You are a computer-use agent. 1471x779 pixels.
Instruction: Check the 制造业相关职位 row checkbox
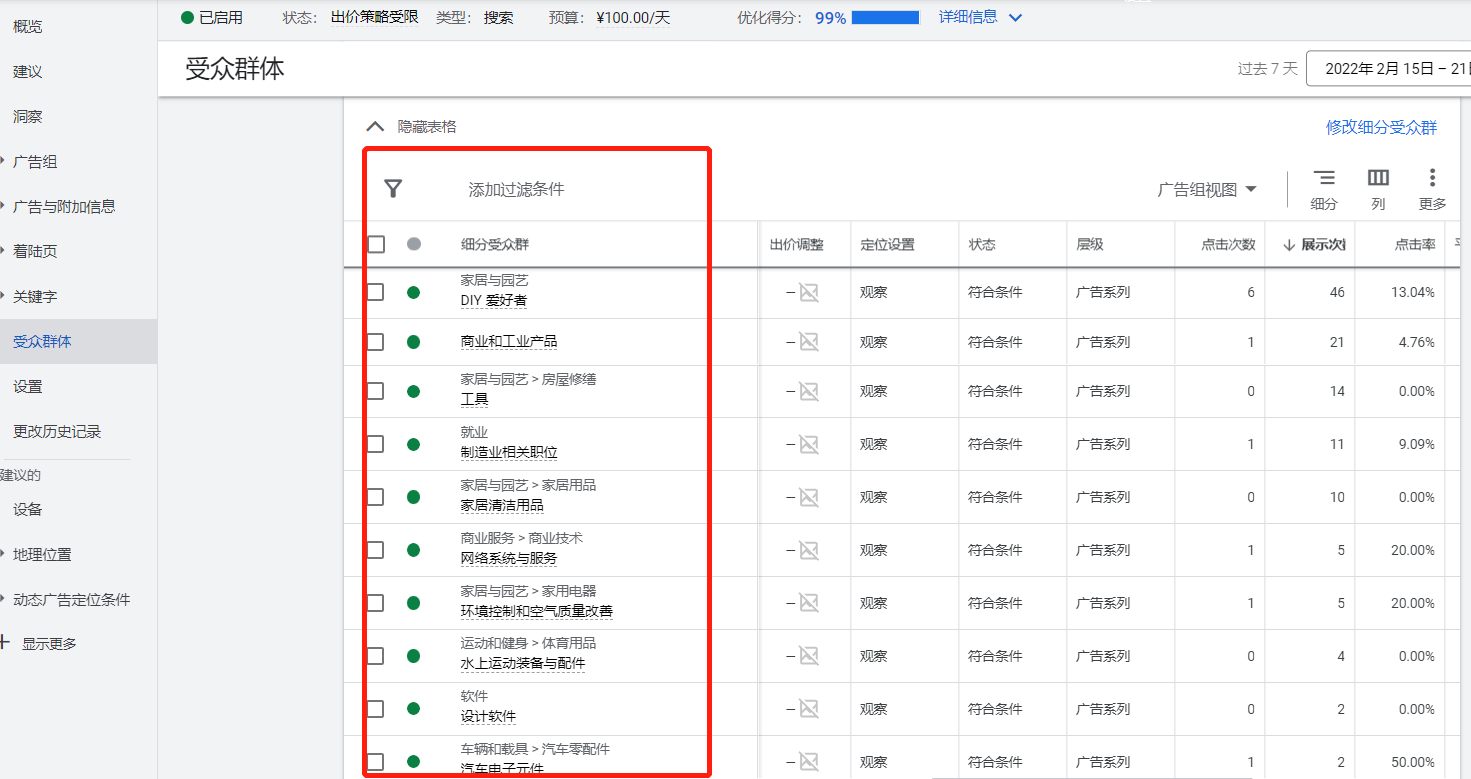pos(375,444)
